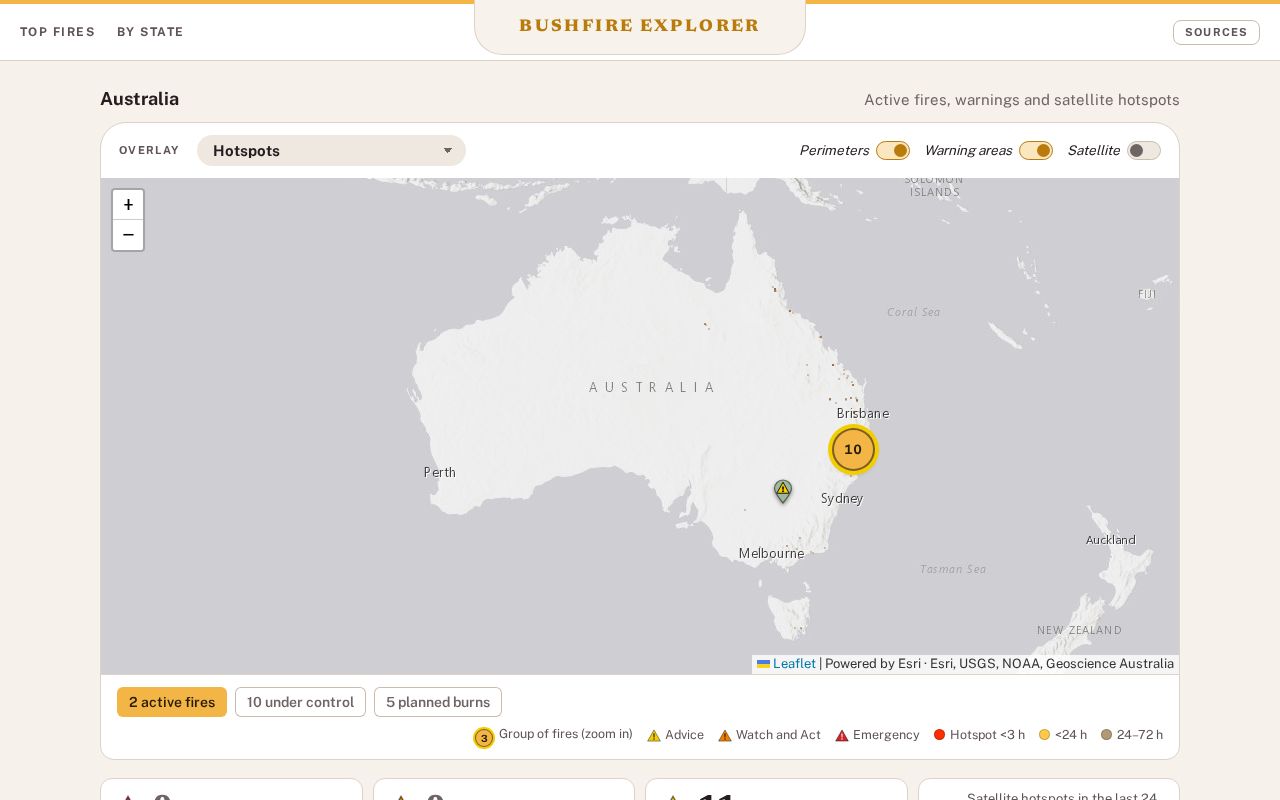Click the Australia heading

[x=140, y=99]
